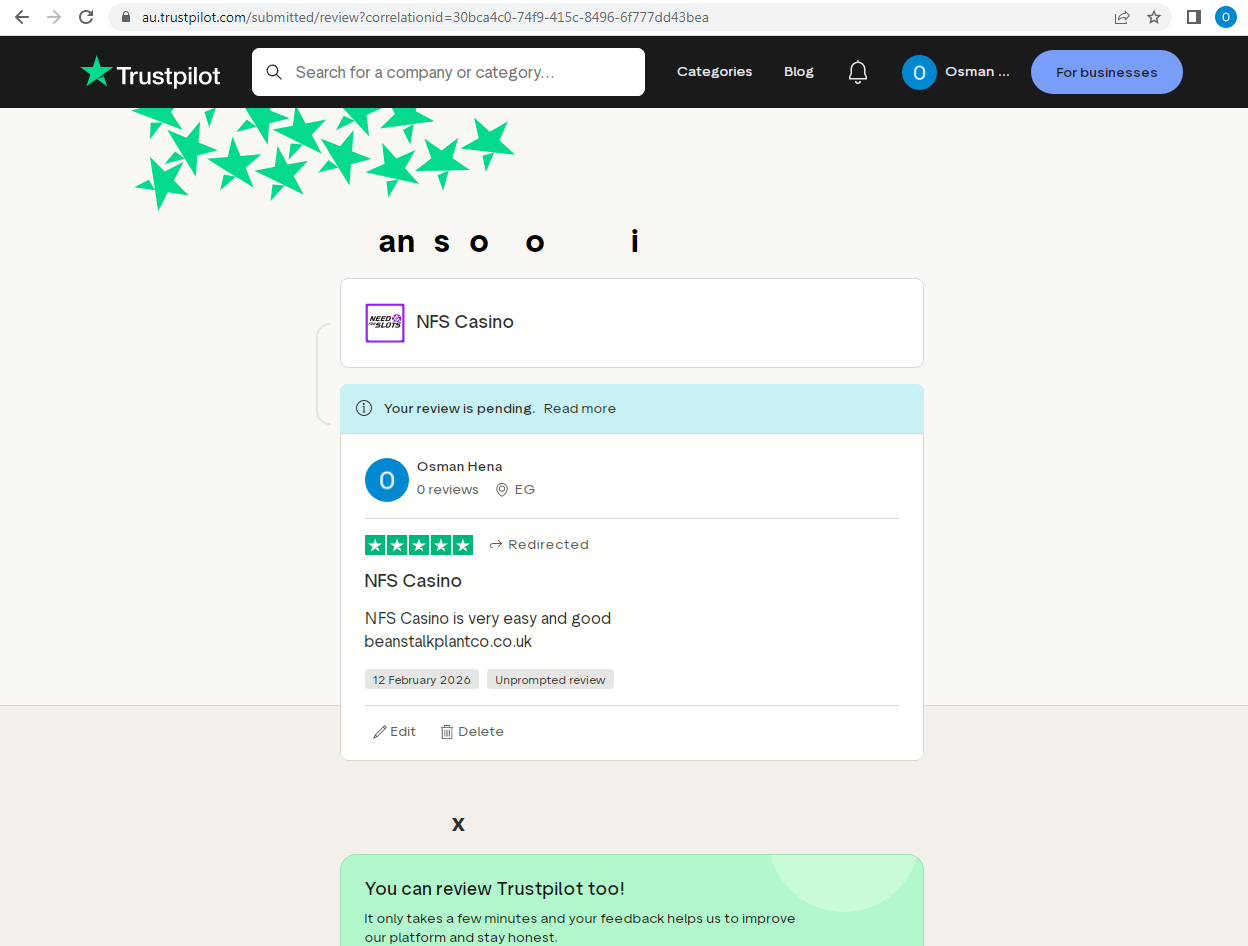Viewport: 1248px width, 946px height.
Task: Click the Edit review link
Action: click(x=395, y=732)
